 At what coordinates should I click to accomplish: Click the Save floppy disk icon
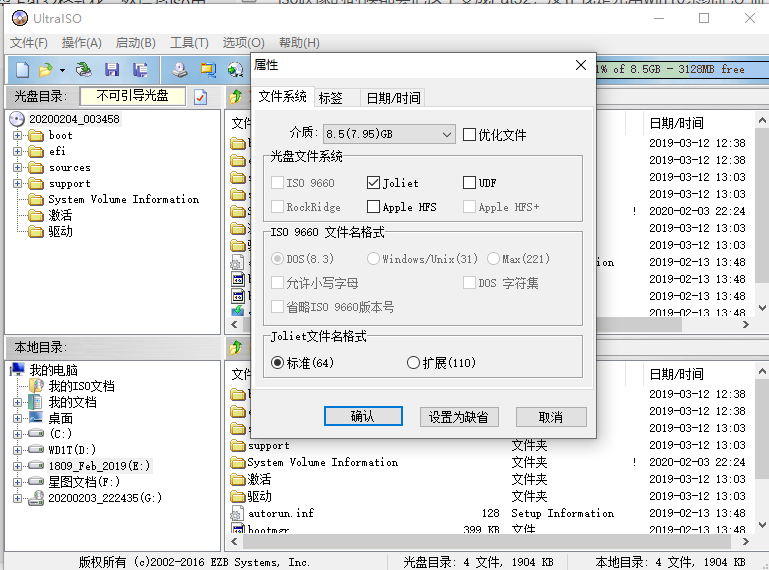tap(112, 70)
